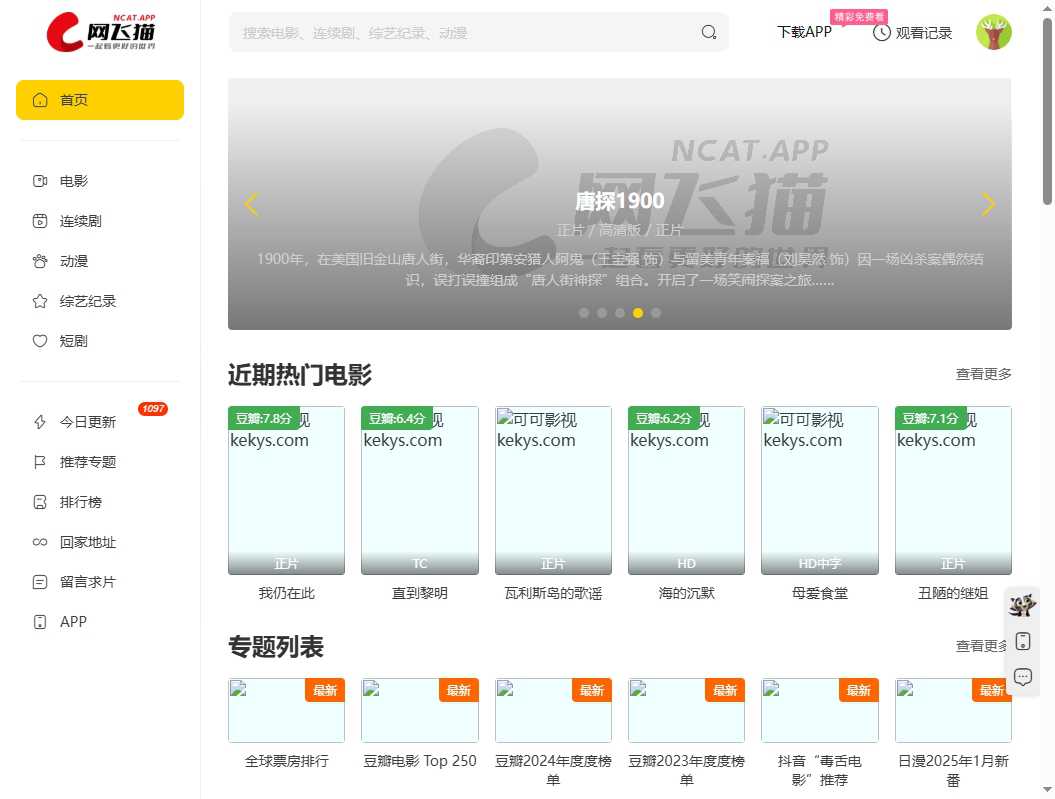Open the feedback chat bubble floating icon
Screen dimensions: 1055x799
[x=1022, y=676]
